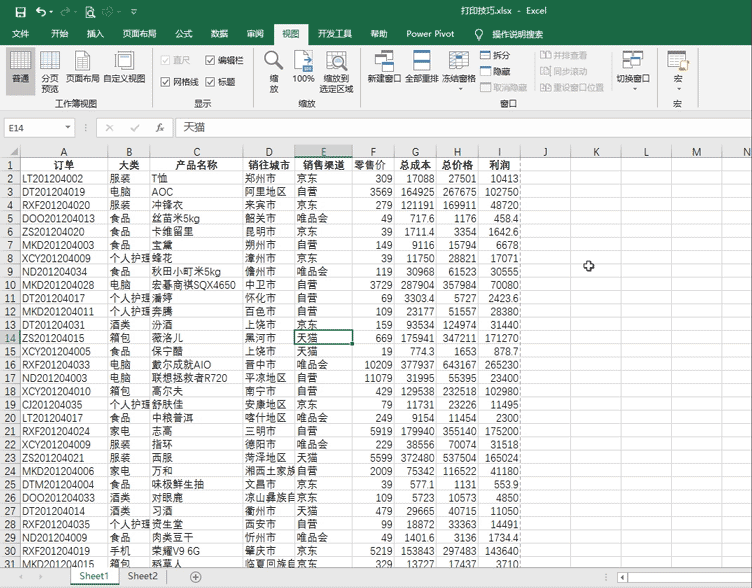Select row 10 header
Viewport: 752px width, 588px height.
pos(10,285)
